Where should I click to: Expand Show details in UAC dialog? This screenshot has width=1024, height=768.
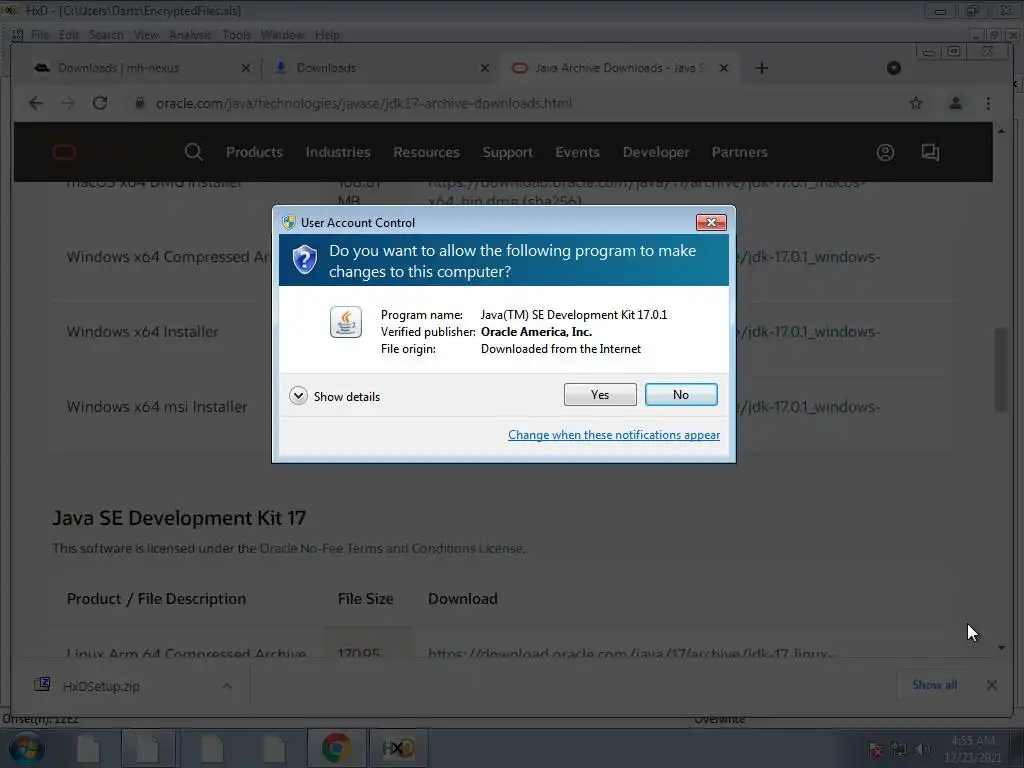pos(334,396)
